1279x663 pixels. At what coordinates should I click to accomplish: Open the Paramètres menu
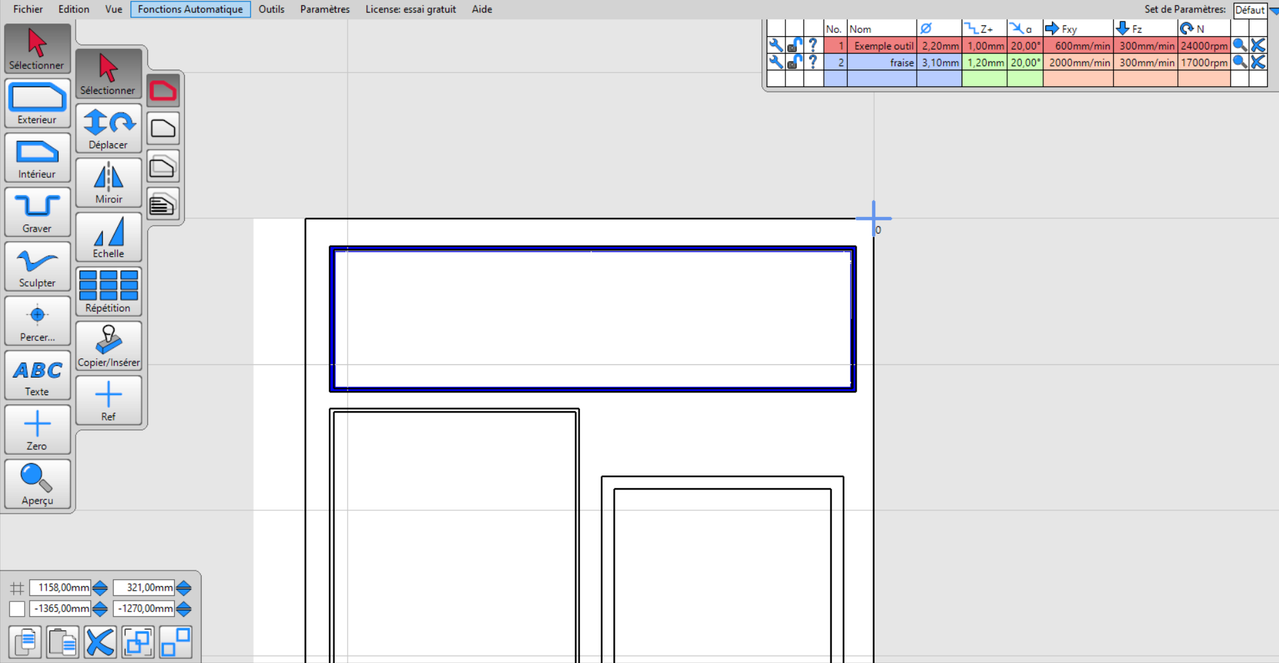coord(325,9)
